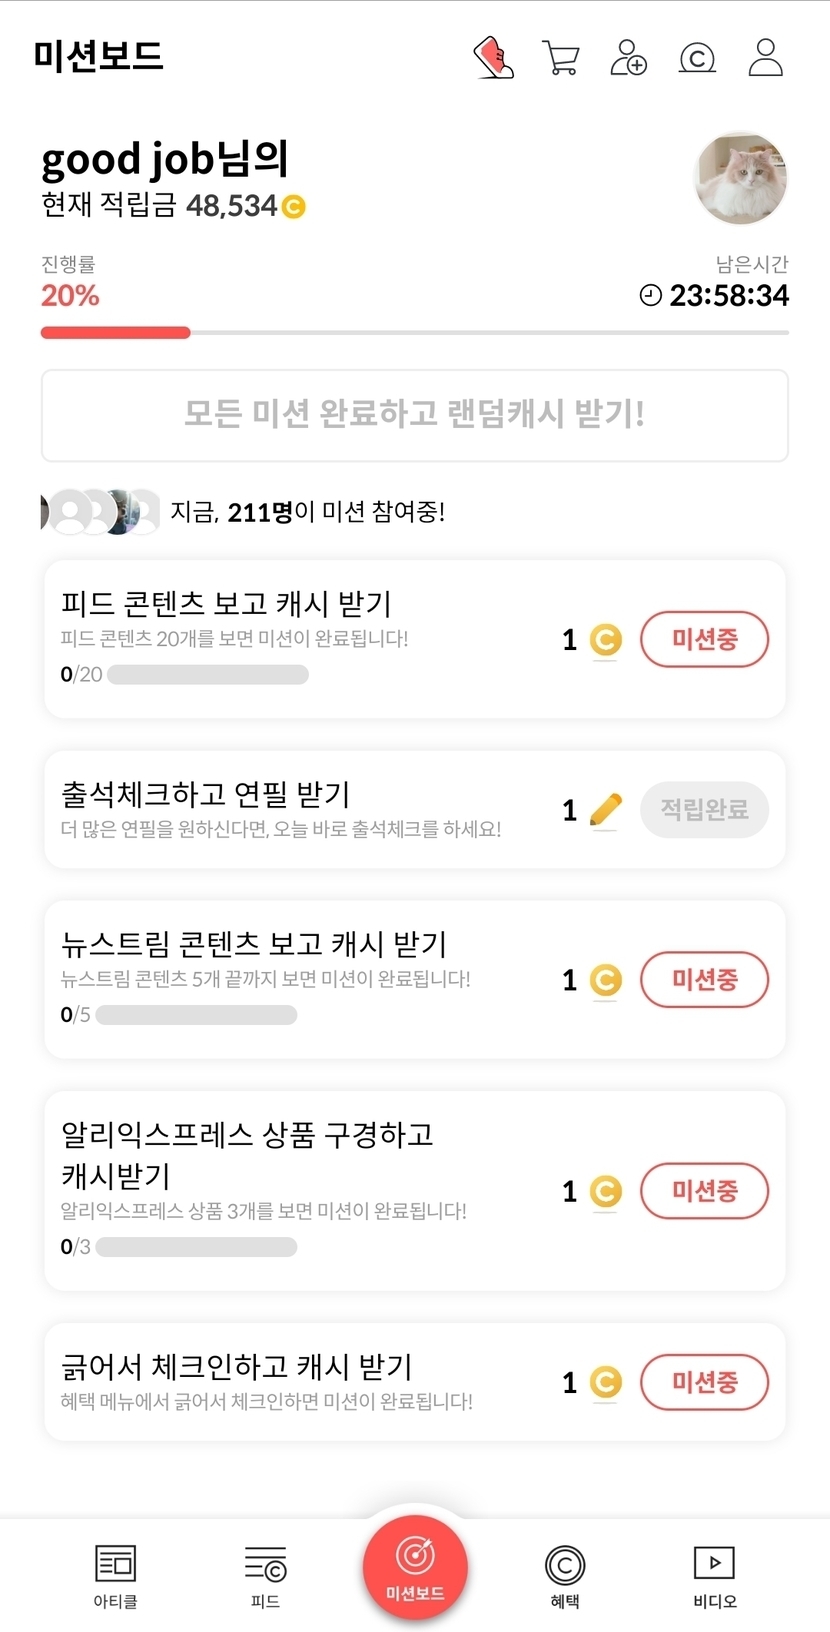Tap the cat profile picture
Image resolution: width=830 pixels, height=1632 pixels.
coord(741,178)
